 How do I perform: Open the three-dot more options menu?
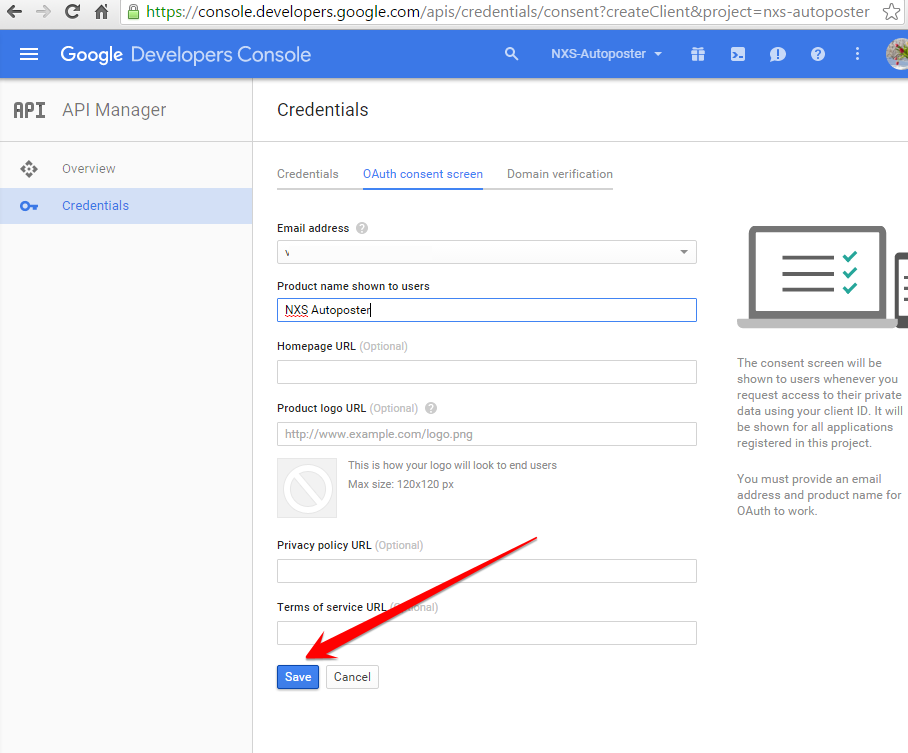[858, 54]
